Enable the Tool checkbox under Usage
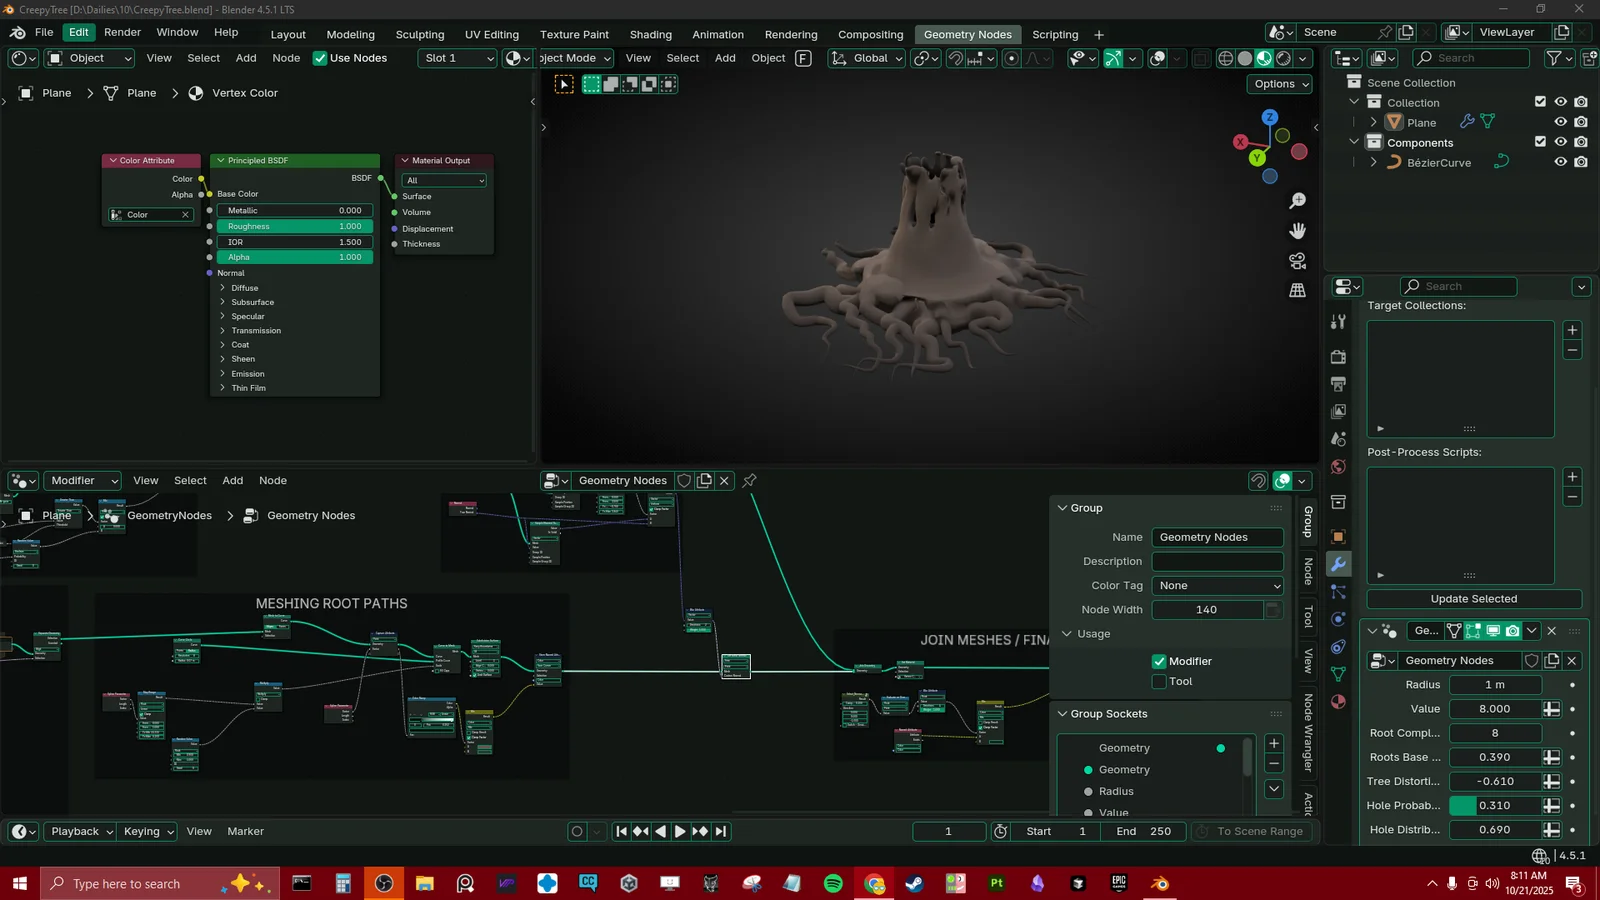 click(1159, 681)
